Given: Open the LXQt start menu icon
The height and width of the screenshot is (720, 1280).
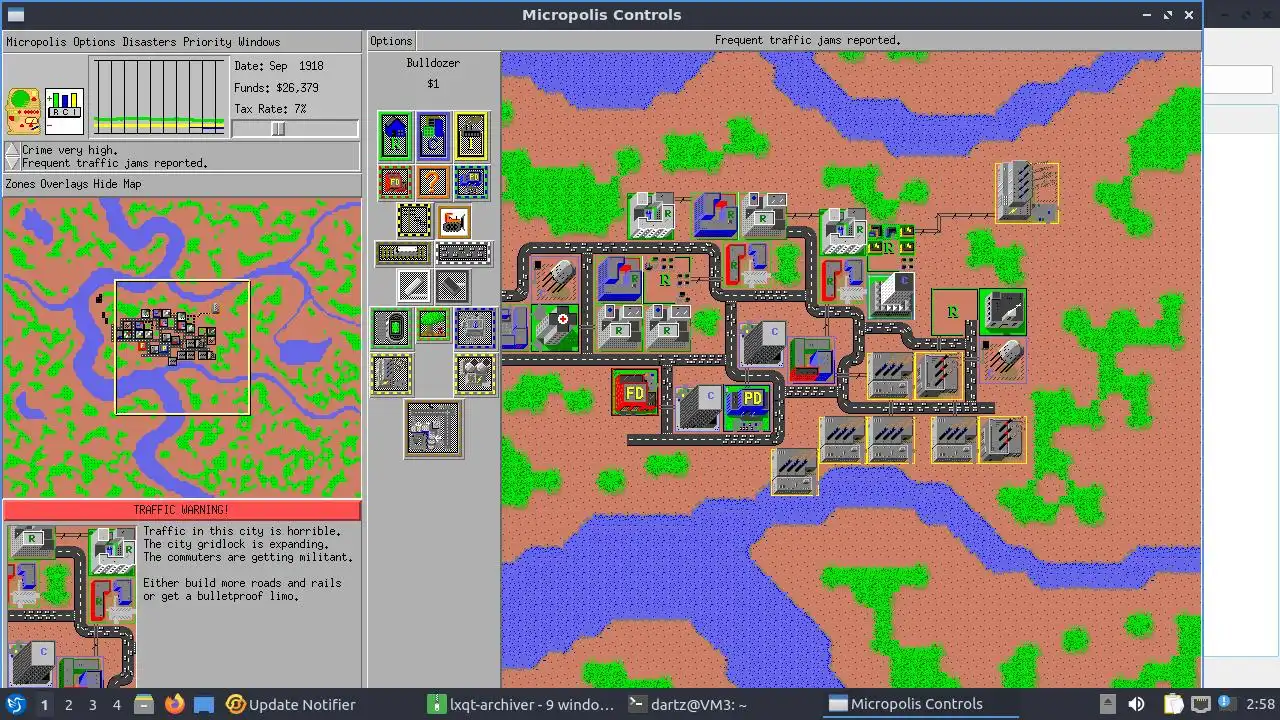Looking at the screenshot, I should pyautogui.click(x=15, y=704).
